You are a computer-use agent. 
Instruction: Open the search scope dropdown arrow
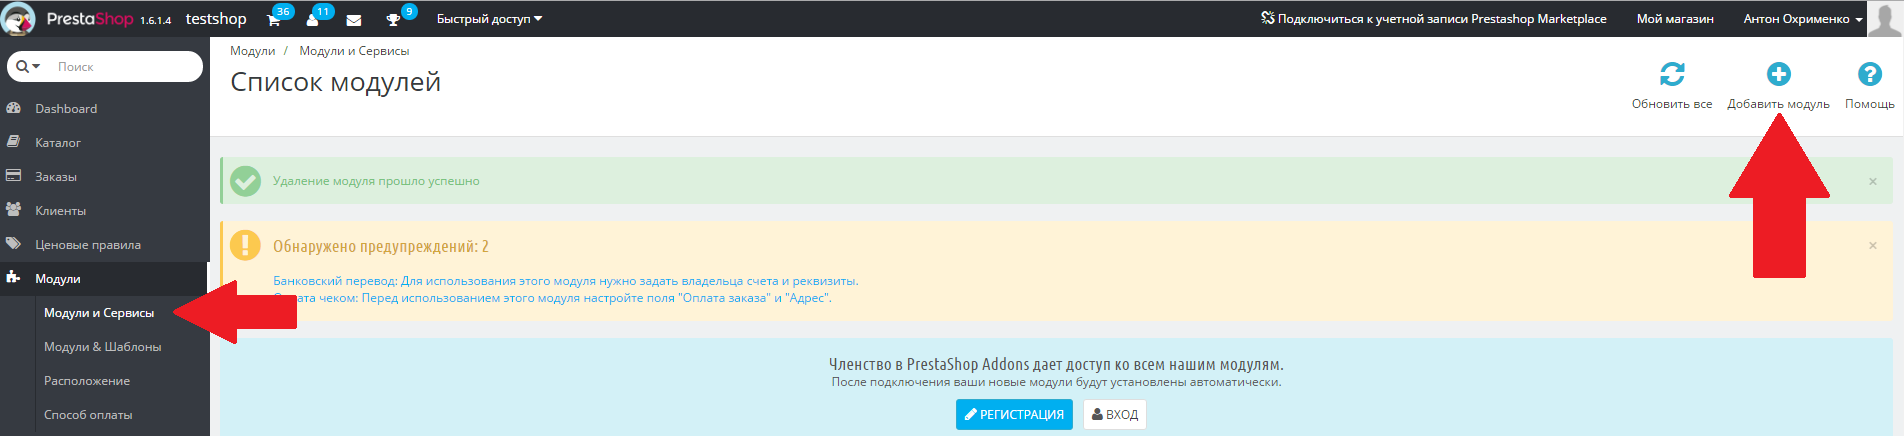29,67
